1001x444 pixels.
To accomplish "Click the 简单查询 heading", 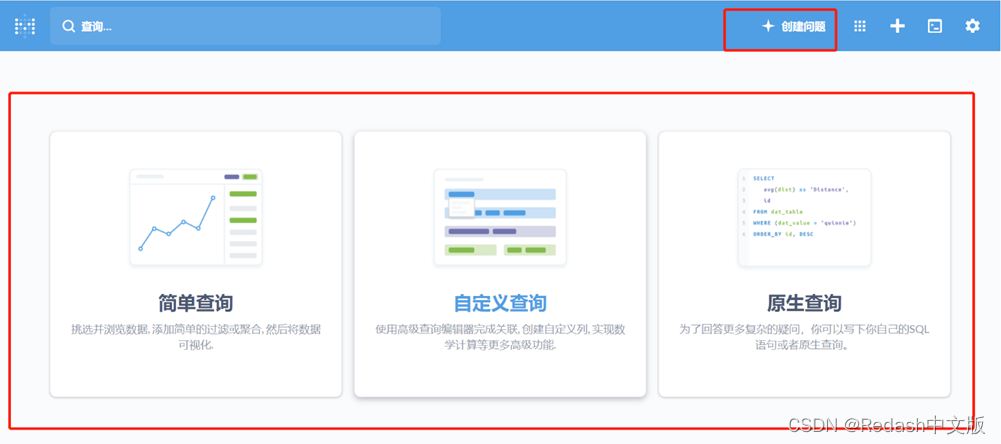I will pos(195,303).
